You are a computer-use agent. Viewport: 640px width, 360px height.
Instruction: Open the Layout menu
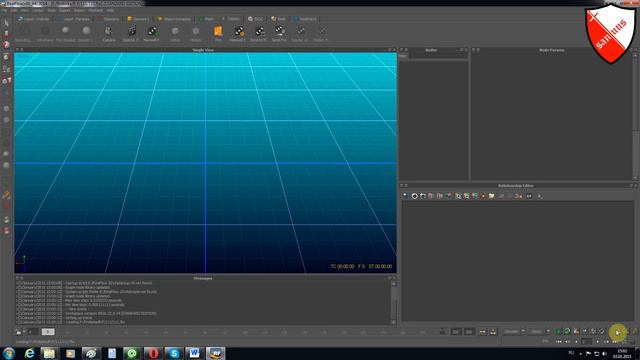[38, 10]
